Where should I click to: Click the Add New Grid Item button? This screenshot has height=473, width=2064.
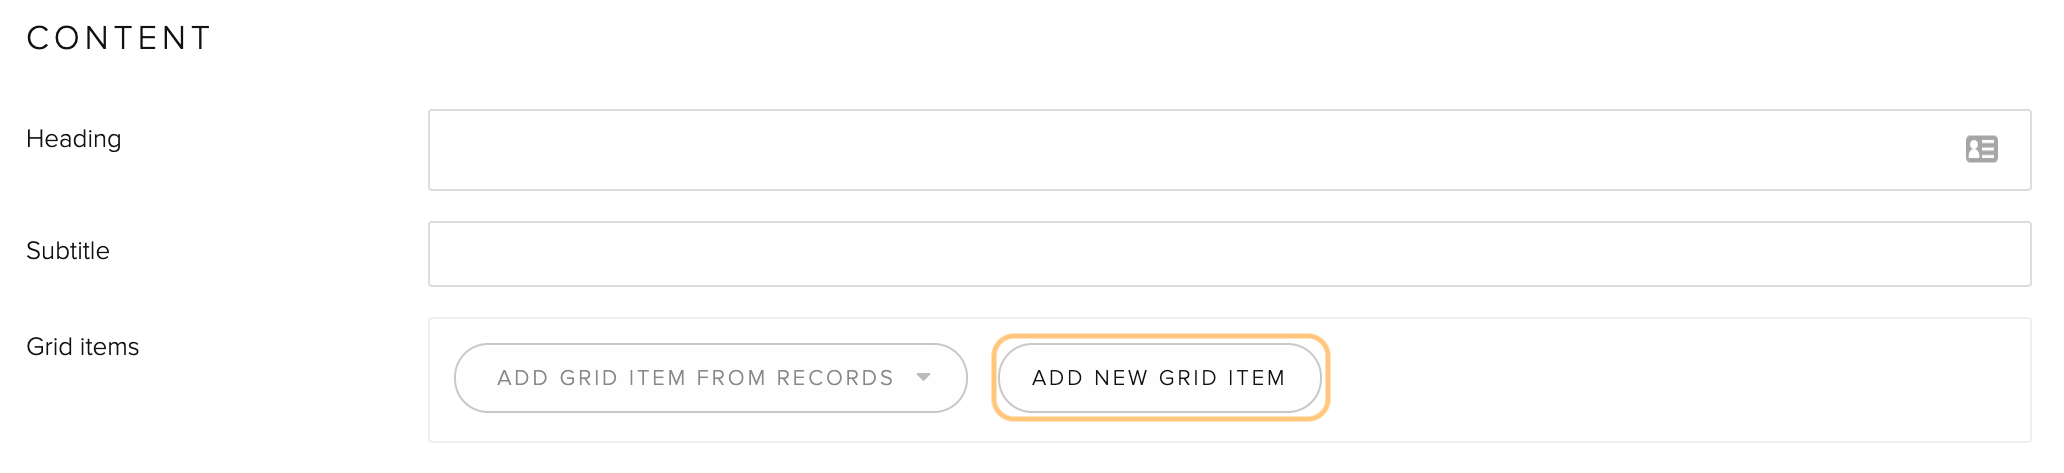[1159, 378]
